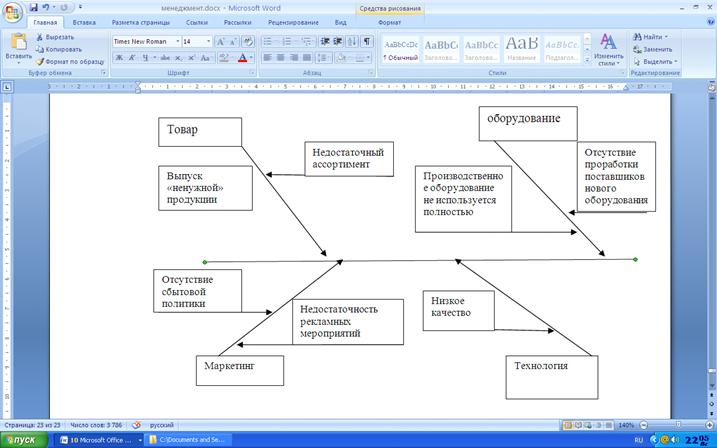Apply bold formatting (Ж)
The width and height of the screenshot is (717, 448).
tap(119, 58)
